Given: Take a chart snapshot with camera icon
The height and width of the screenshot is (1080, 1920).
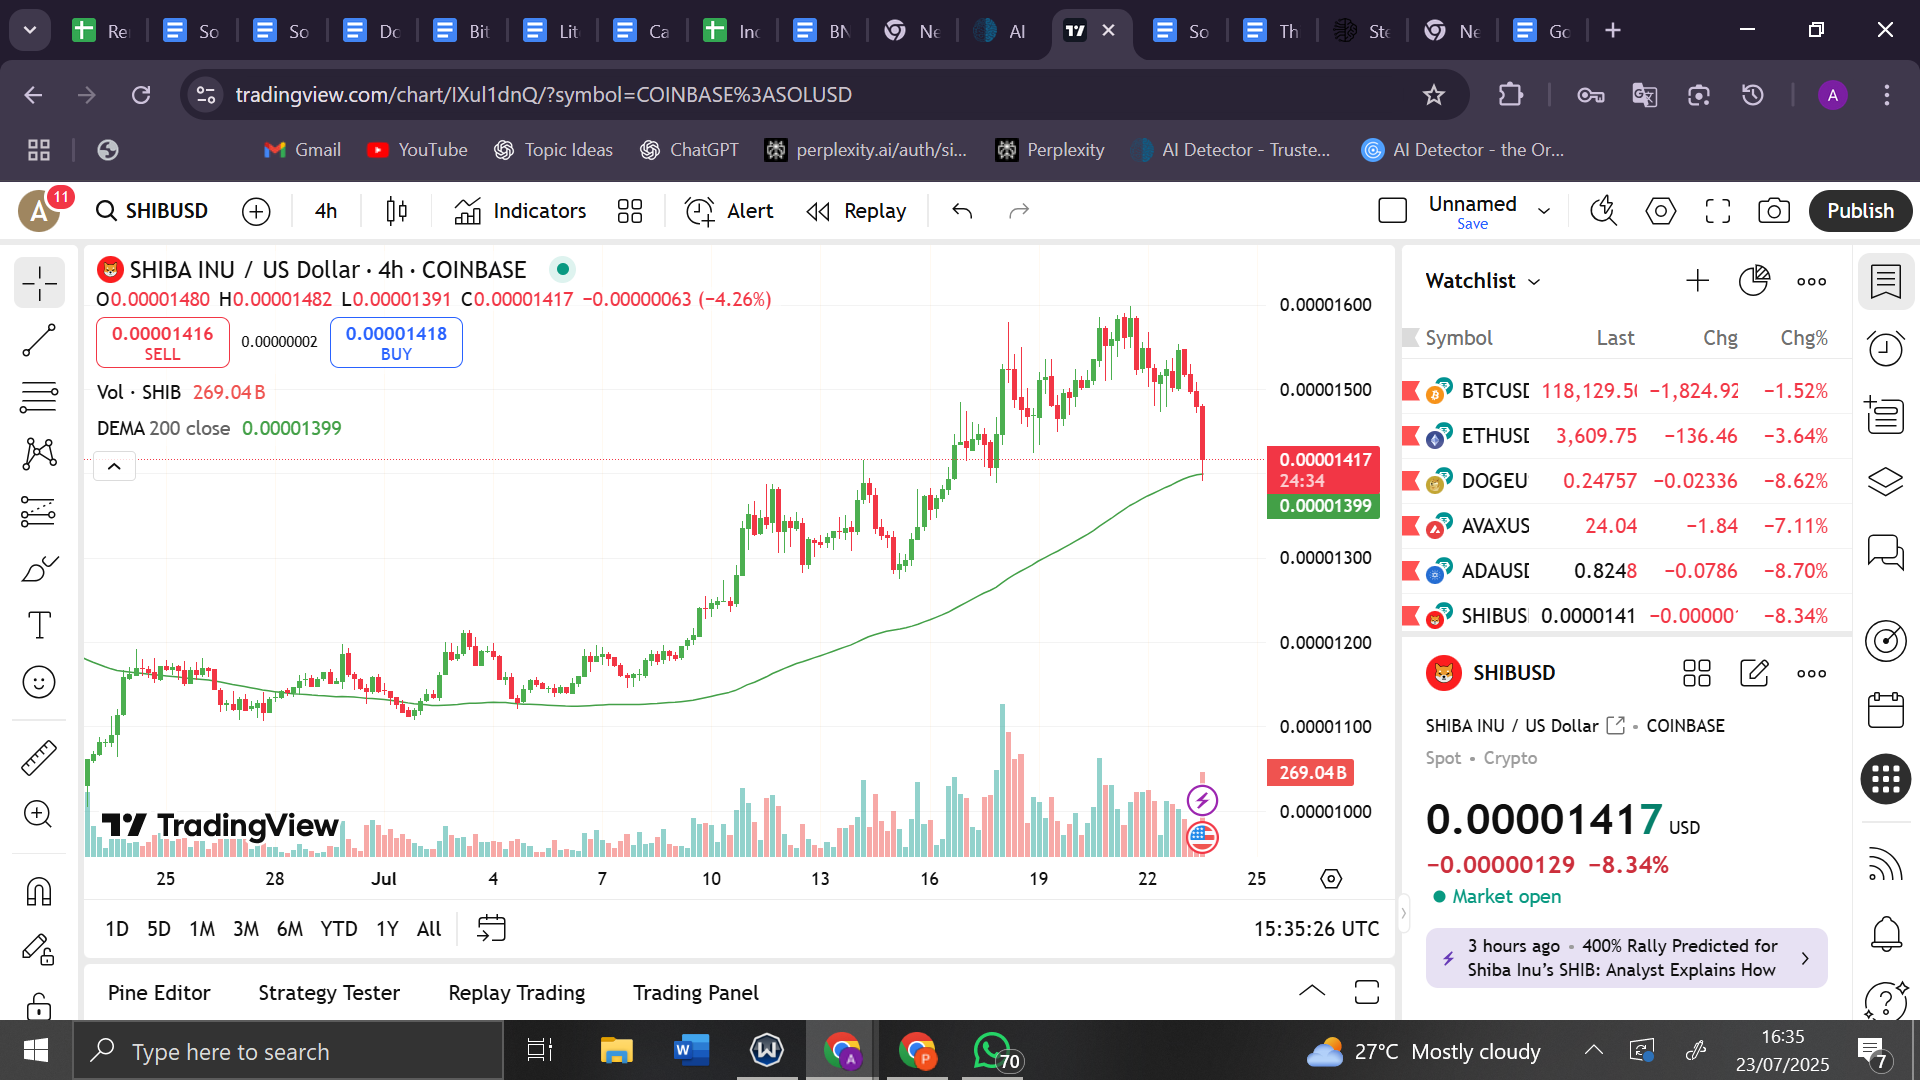Looking at the screenshot, I should [1774, 211].
